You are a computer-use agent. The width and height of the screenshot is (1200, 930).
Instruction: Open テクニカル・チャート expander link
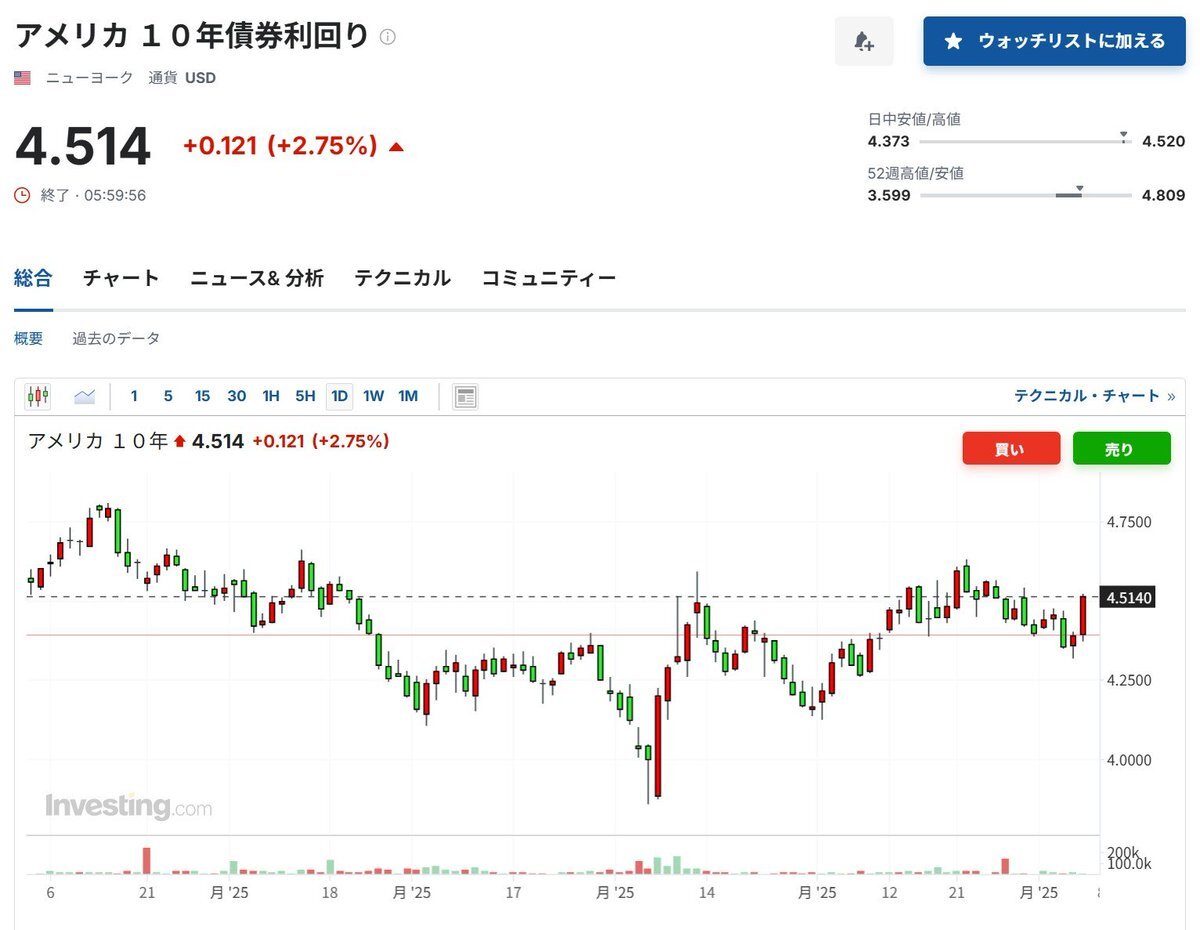1094,396
